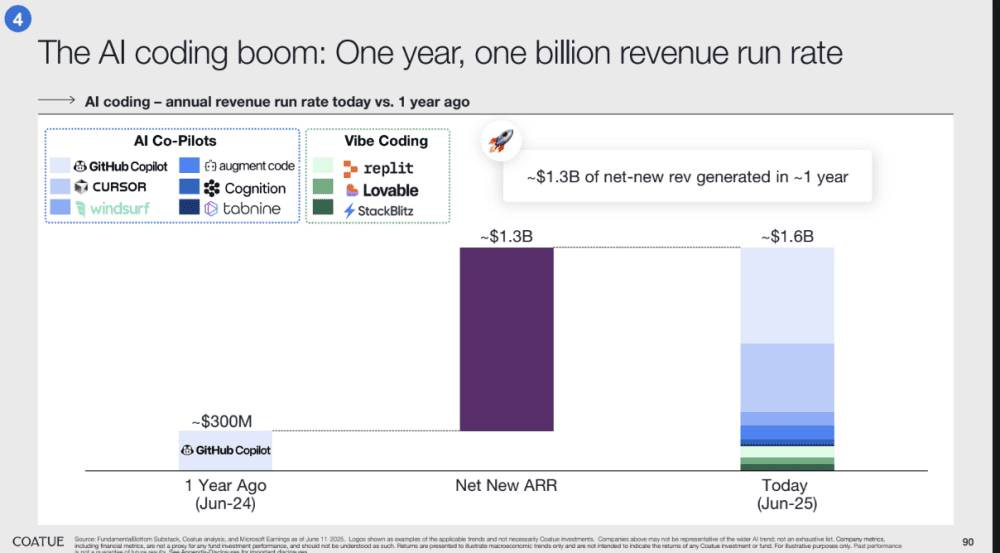Image resolution: width=1000 pixels, height=553 pixels.
Task: Click the Lovable heart logo icon
Action: click(352, 190)
